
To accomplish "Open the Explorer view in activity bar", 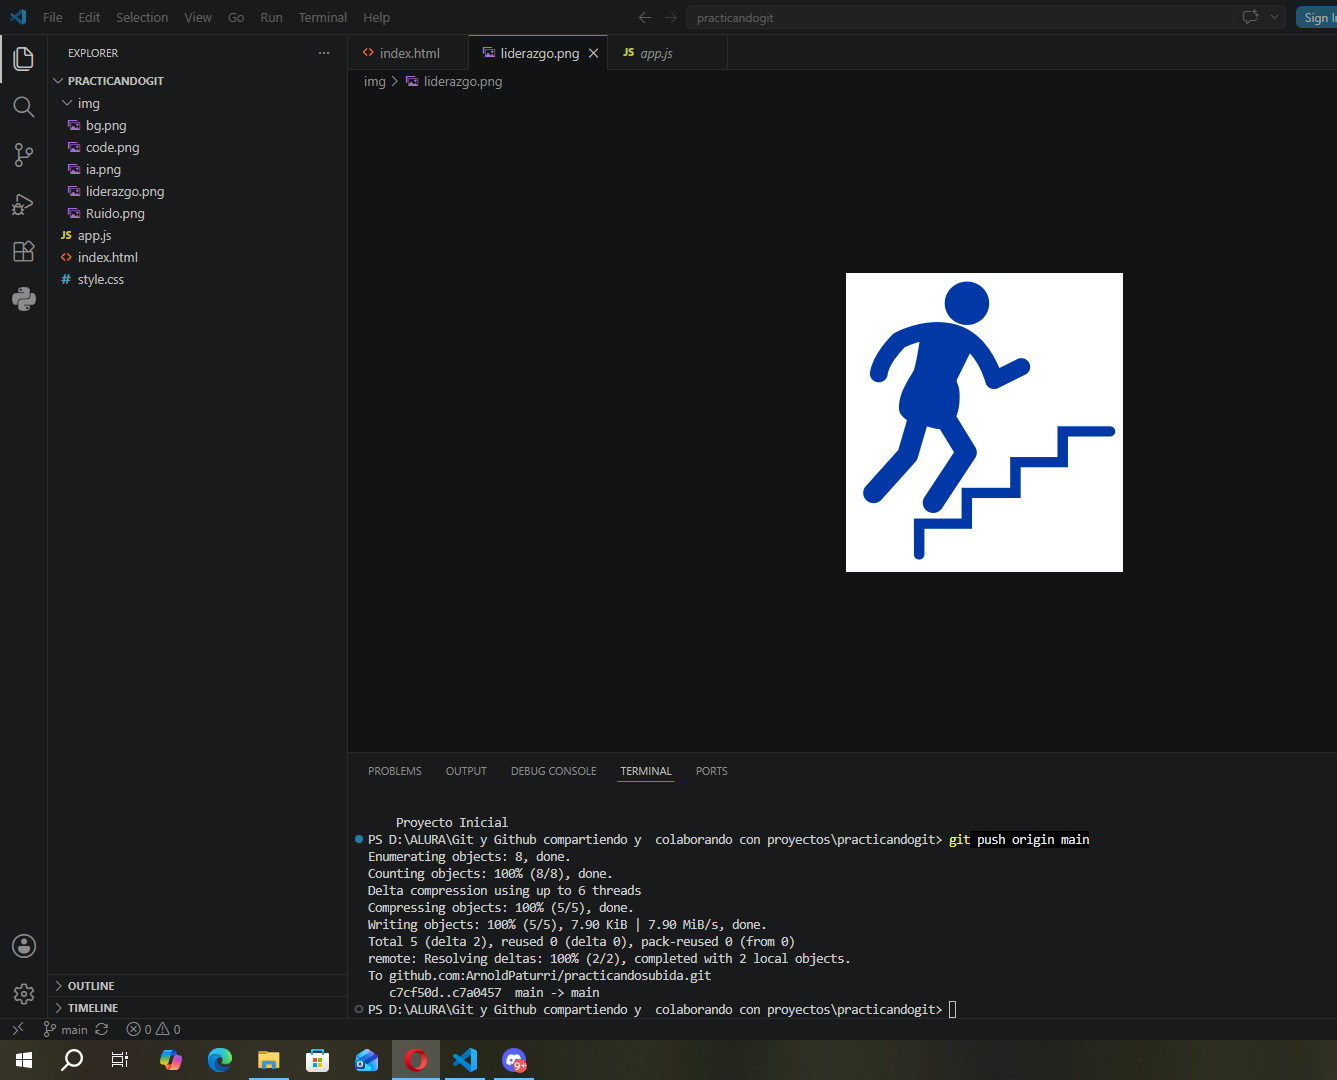I will (x=23, y=59).
